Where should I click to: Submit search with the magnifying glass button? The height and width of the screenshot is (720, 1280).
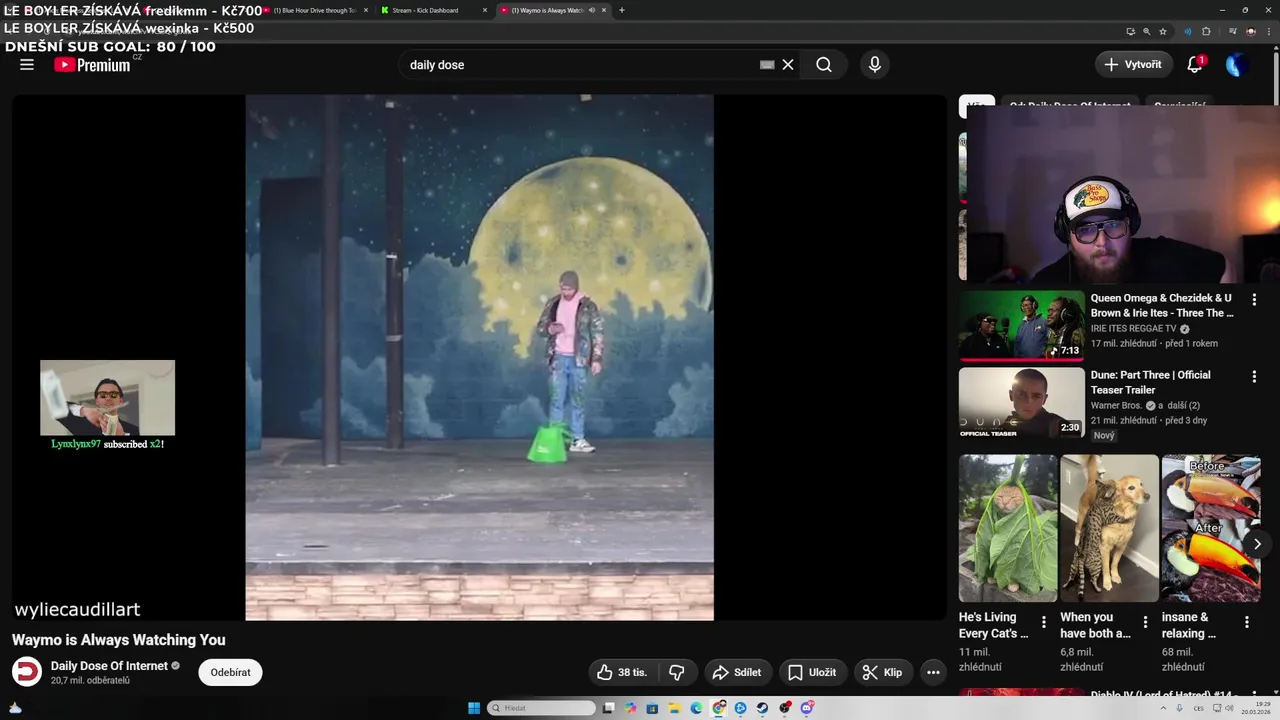click(x=824, y=65)
